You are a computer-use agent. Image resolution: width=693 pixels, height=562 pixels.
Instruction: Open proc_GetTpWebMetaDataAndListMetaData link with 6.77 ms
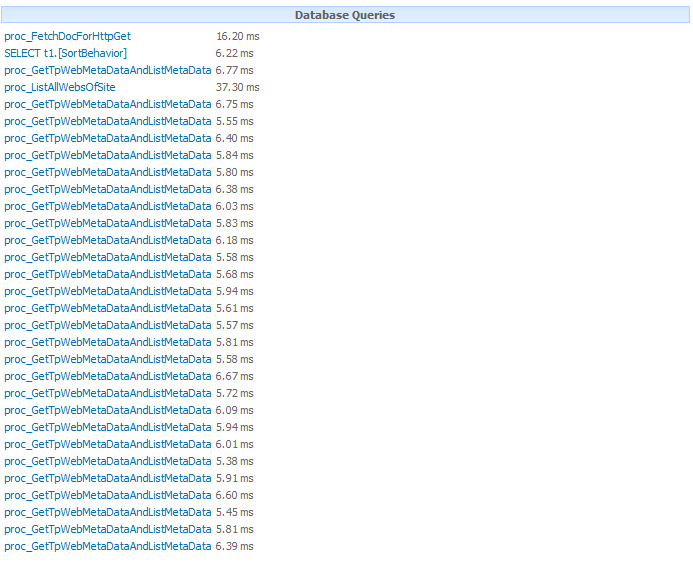click(x=108, y=70)
